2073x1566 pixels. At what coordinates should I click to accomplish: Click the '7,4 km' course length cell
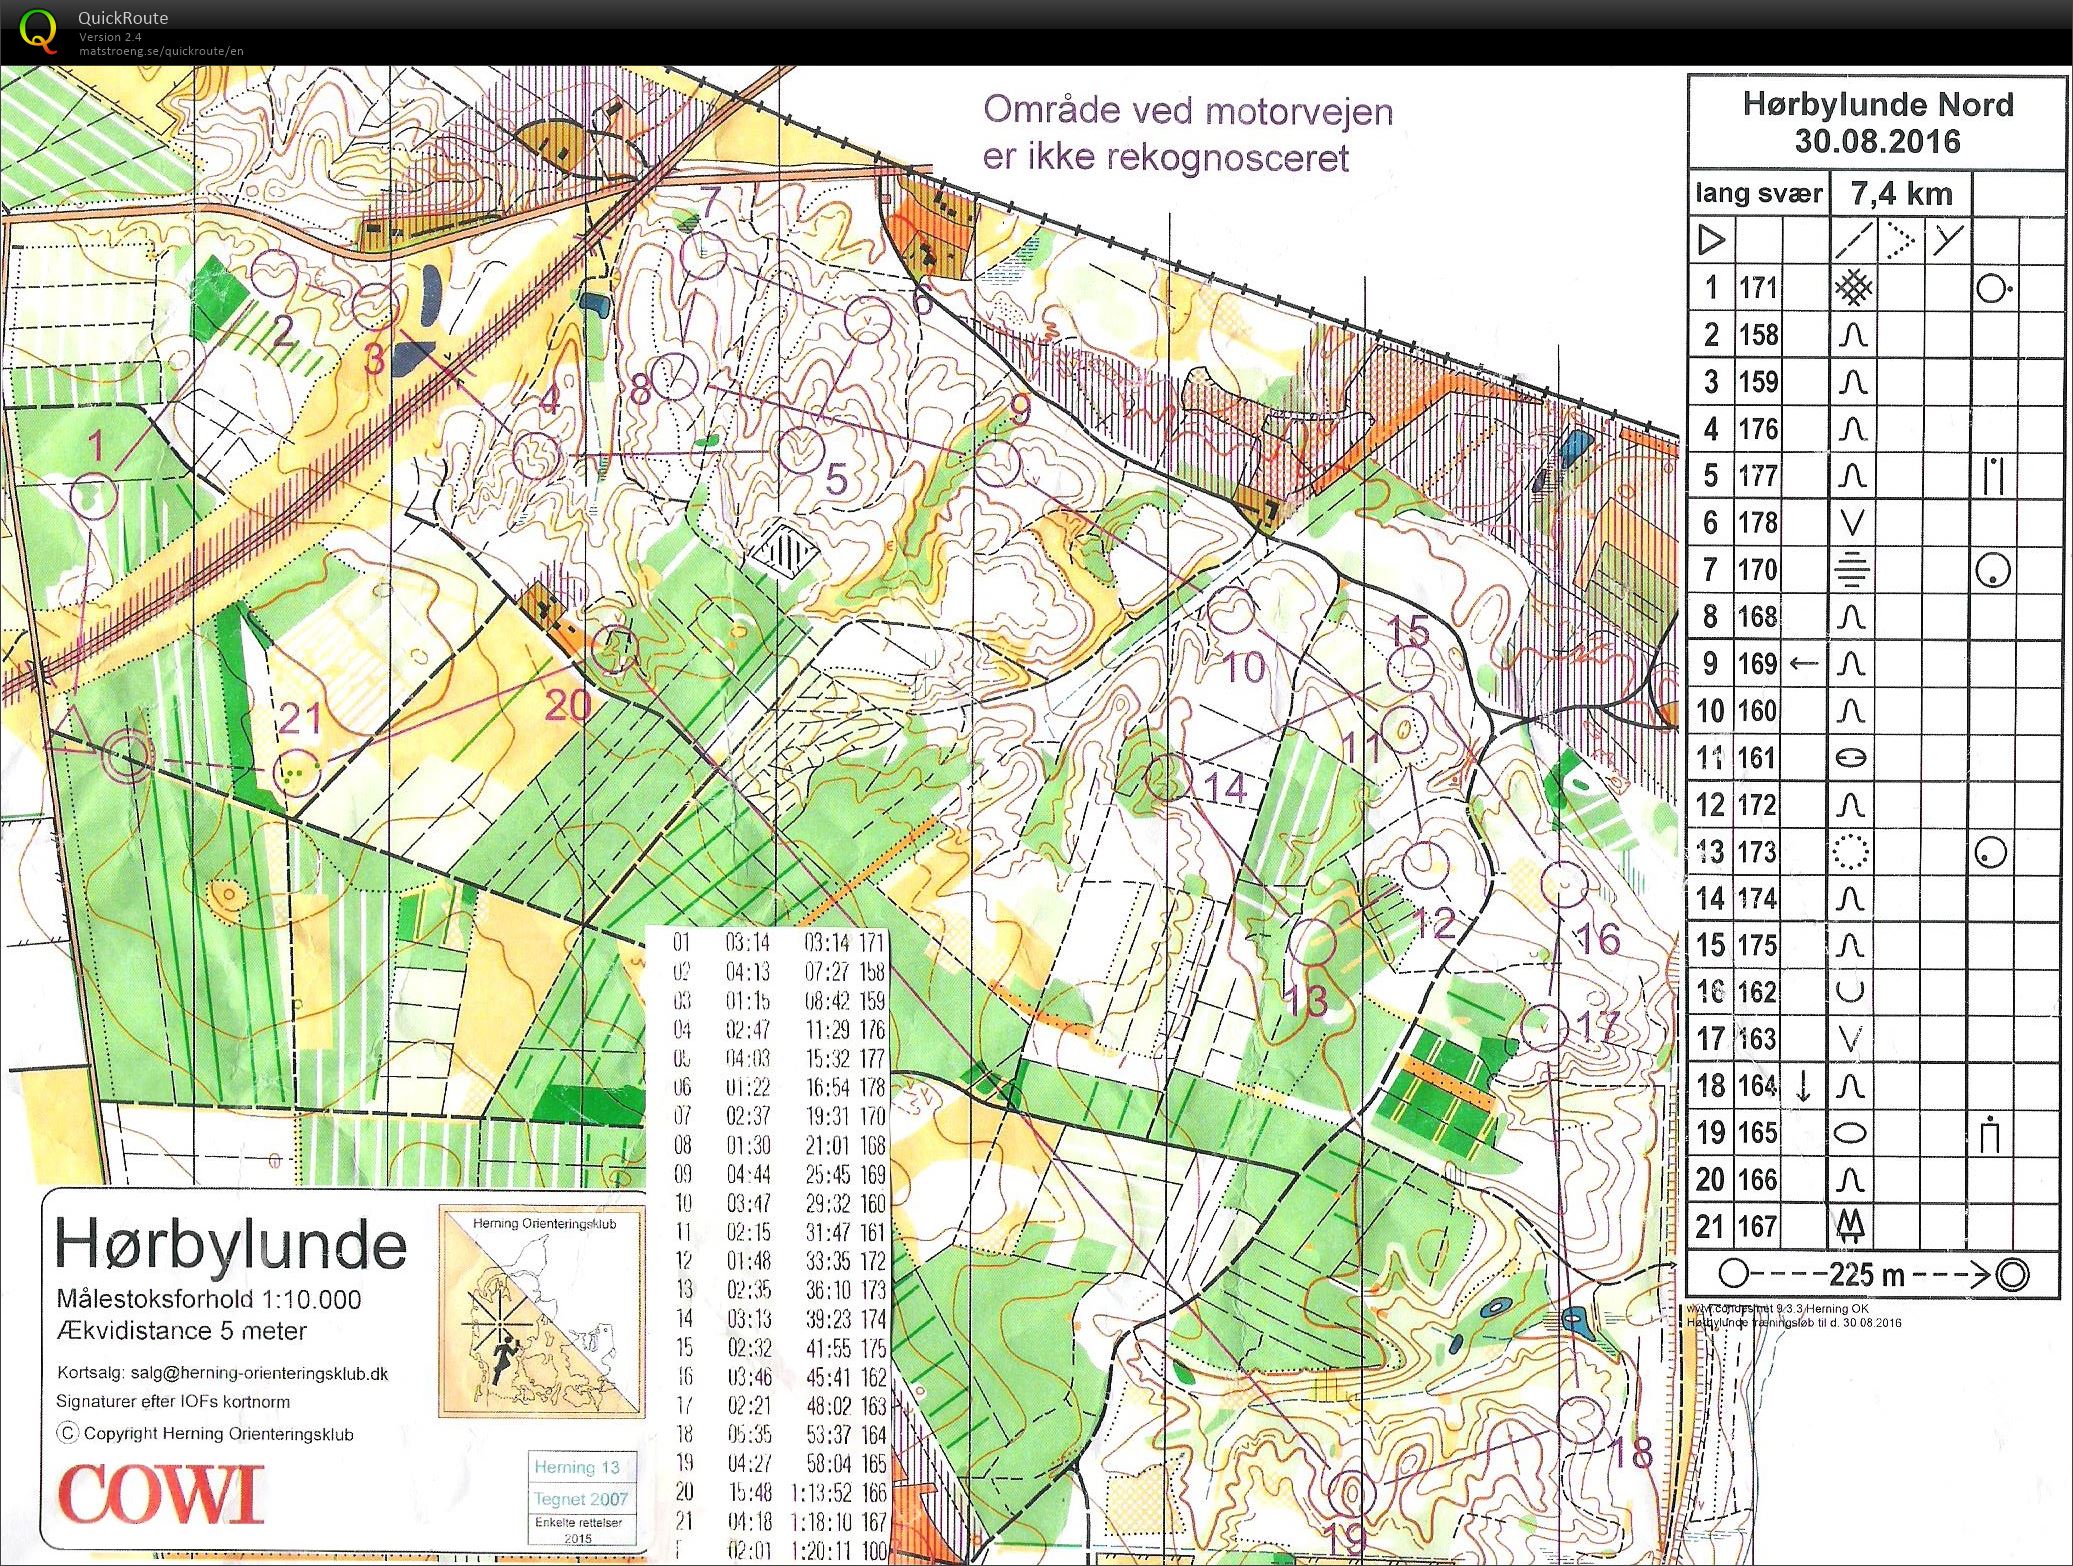tap(1901, 193)
